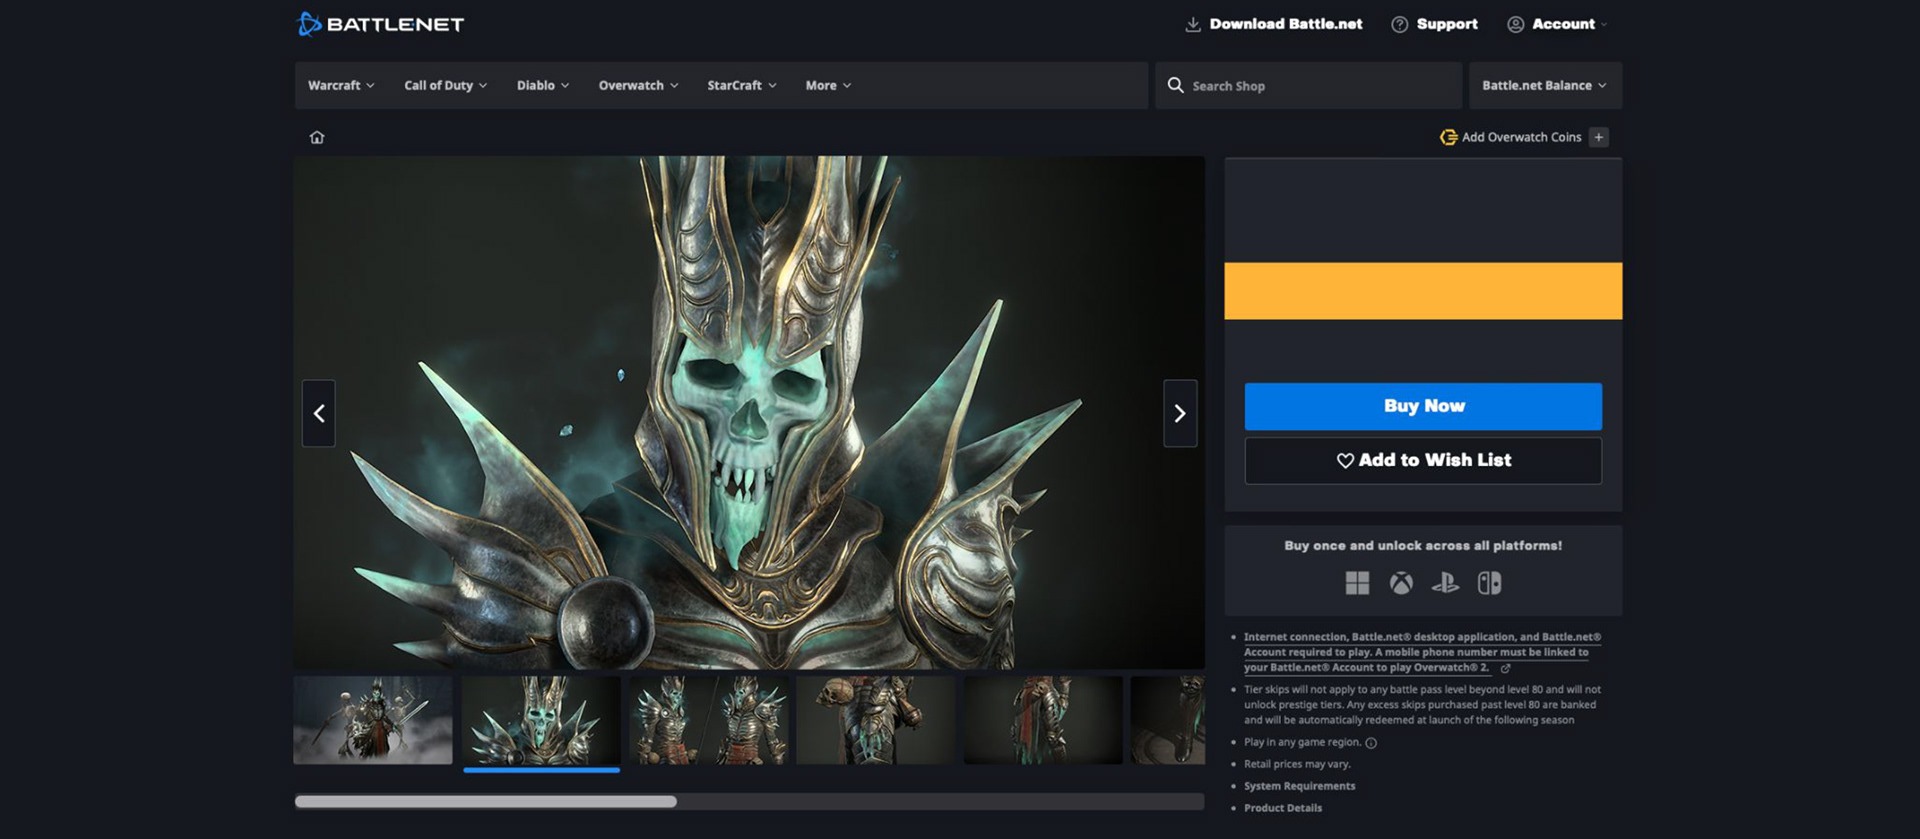This screenshot has width=1920, height=839.
Task: Click the heart icon on Wish List button
Action: tap(1345, 460)
